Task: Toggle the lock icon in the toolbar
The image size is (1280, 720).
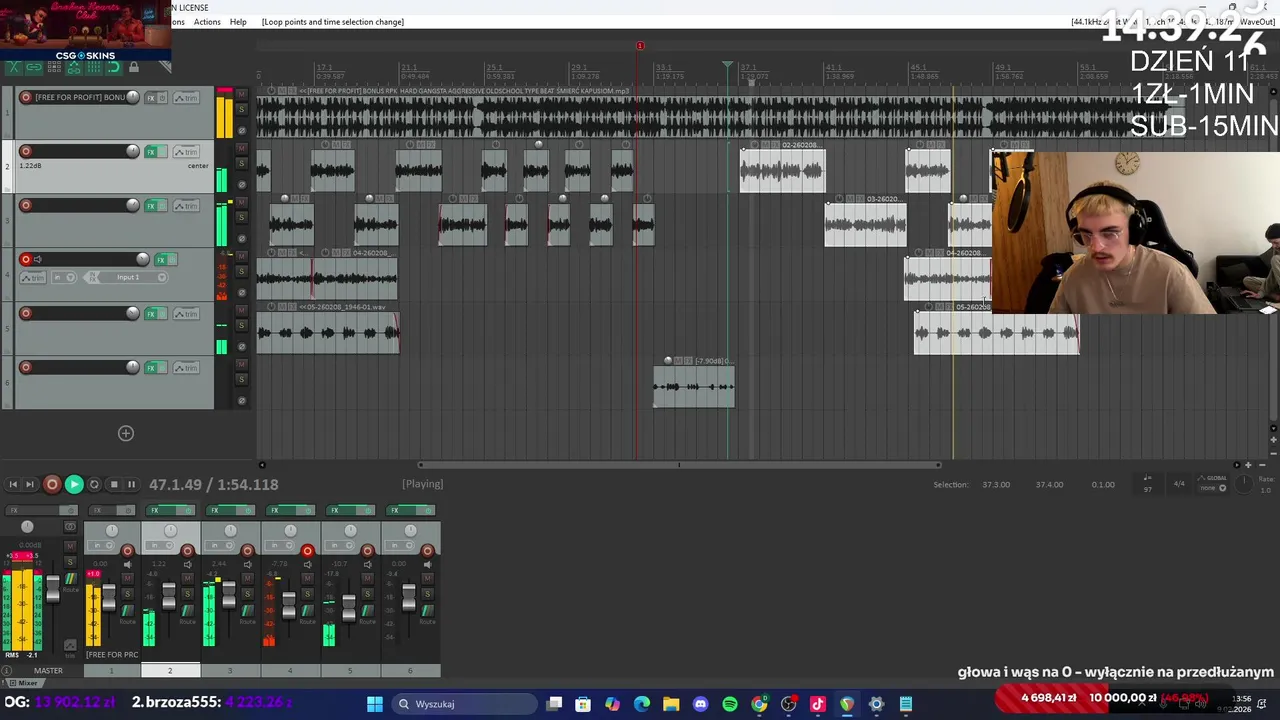Action: [134, 67]
